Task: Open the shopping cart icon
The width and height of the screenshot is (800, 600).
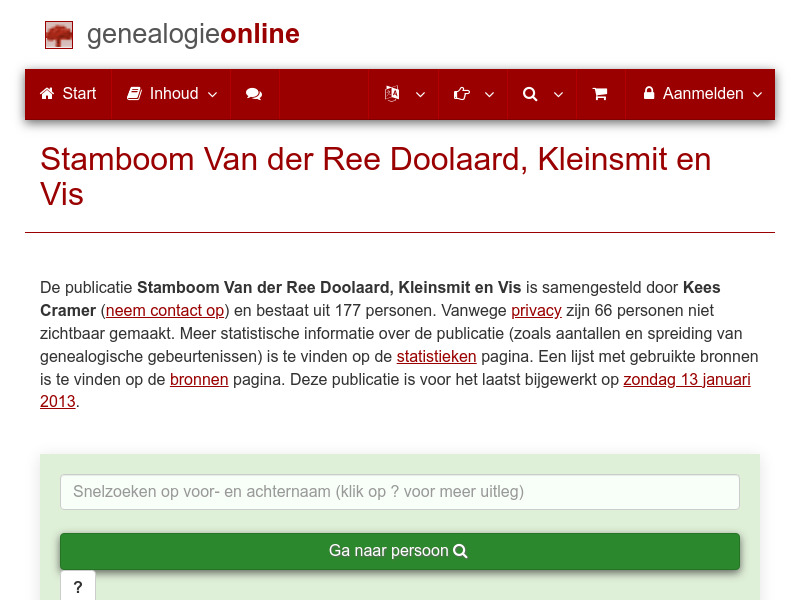Action: pos(600,93)
